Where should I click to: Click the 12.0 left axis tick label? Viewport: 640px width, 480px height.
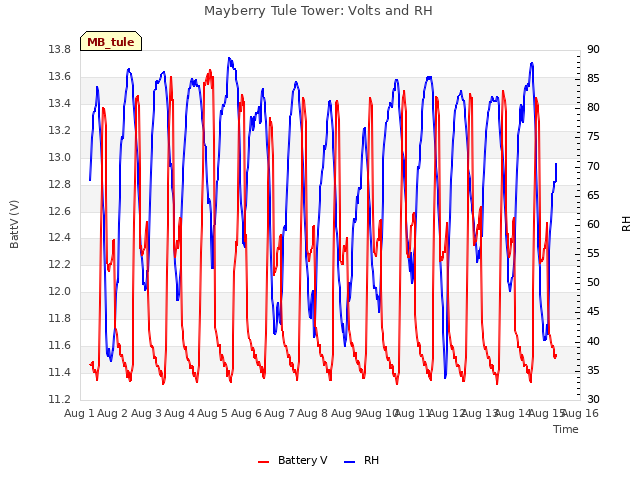coord(59,291)
